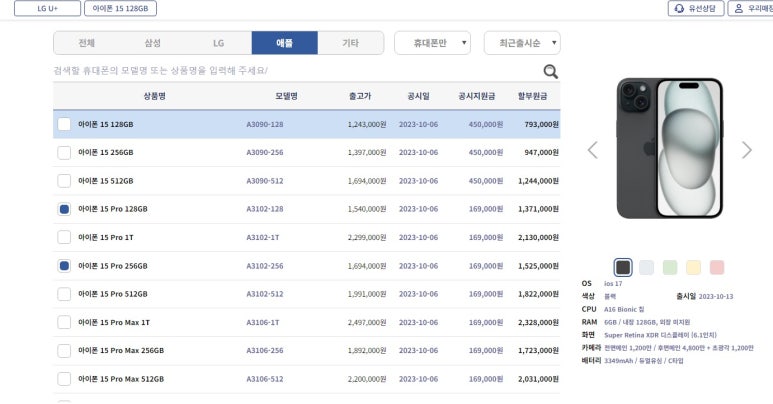Image resolution: width=773 pixels, height=404 pixels.
Task: Click model name A3106-512
Action: pyautogui.click(x=265, y=379)
